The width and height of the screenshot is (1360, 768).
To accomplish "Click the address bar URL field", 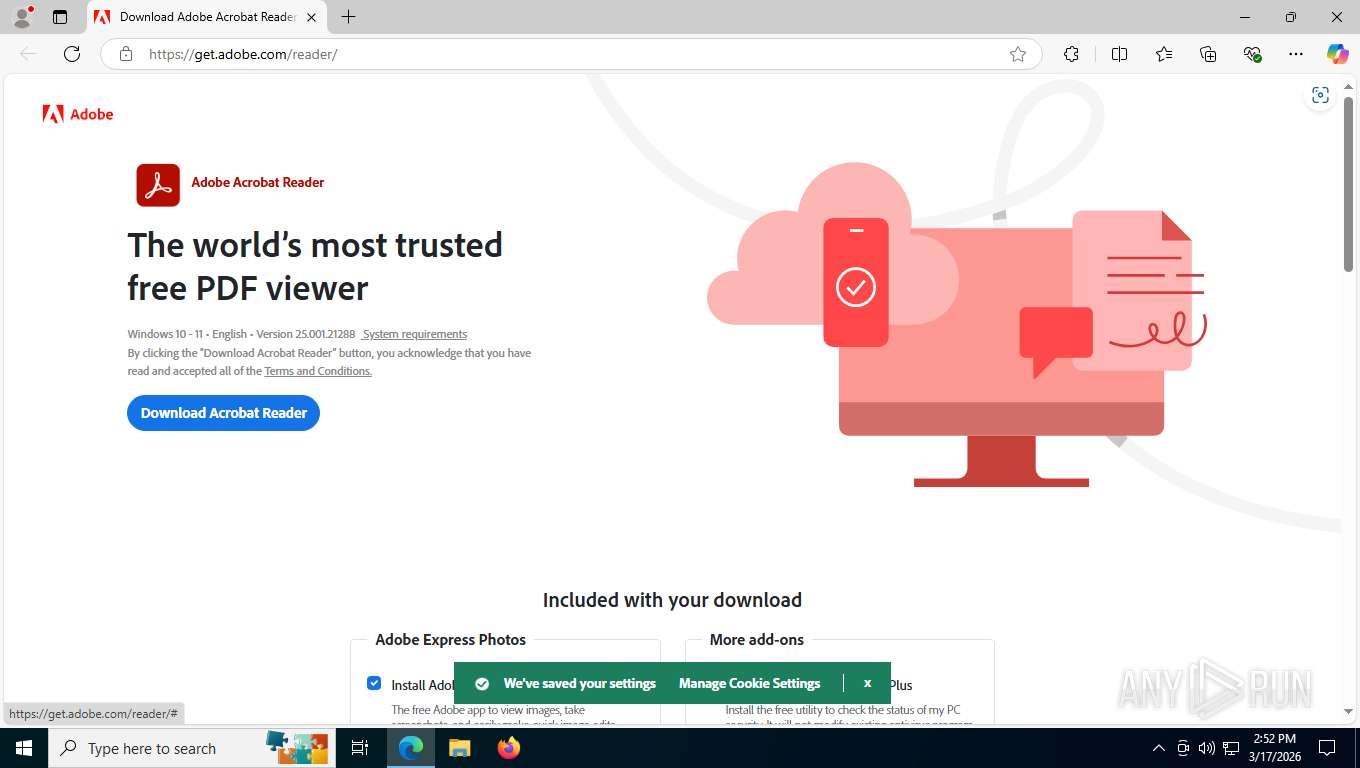I will coord(570,54).
